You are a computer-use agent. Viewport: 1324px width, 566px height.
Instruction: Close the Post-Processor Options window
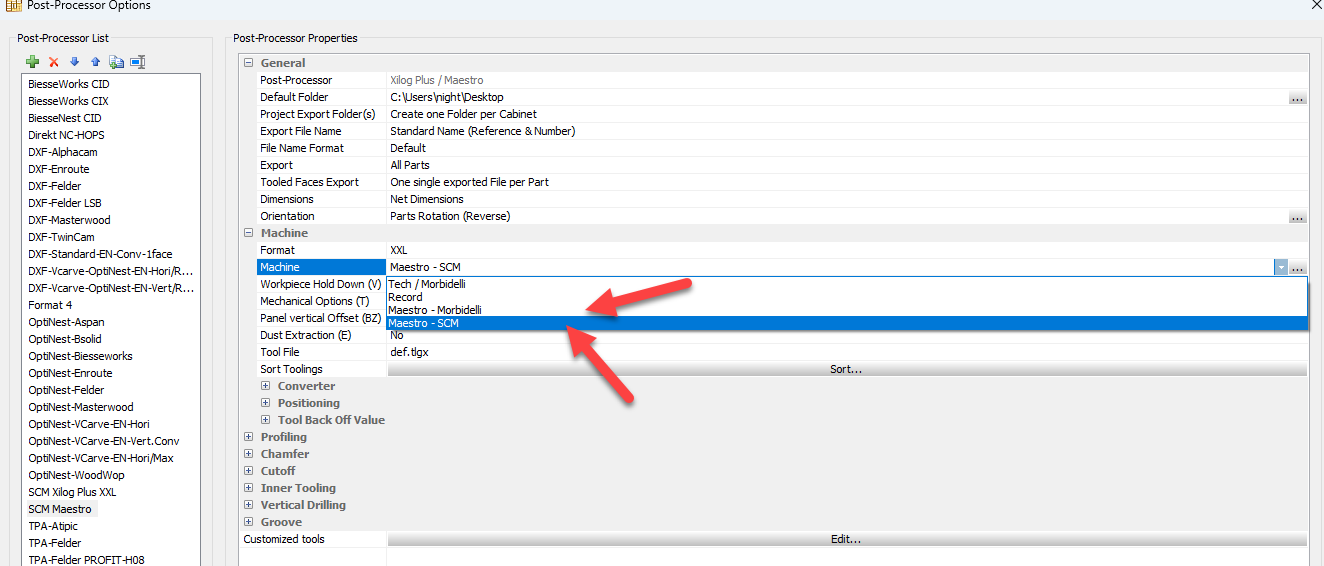(1315, 5)
